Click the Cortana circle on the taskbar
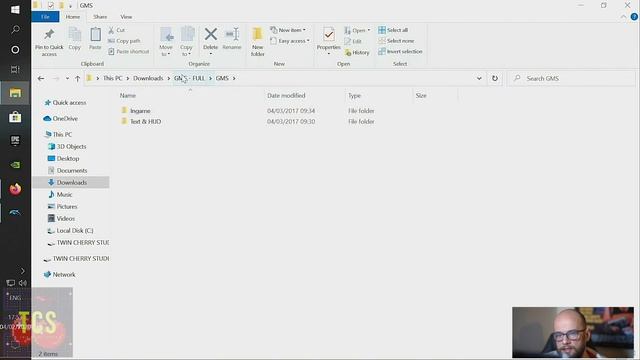Viewport: 640px width, 360px height. click(x=15, y=50)
